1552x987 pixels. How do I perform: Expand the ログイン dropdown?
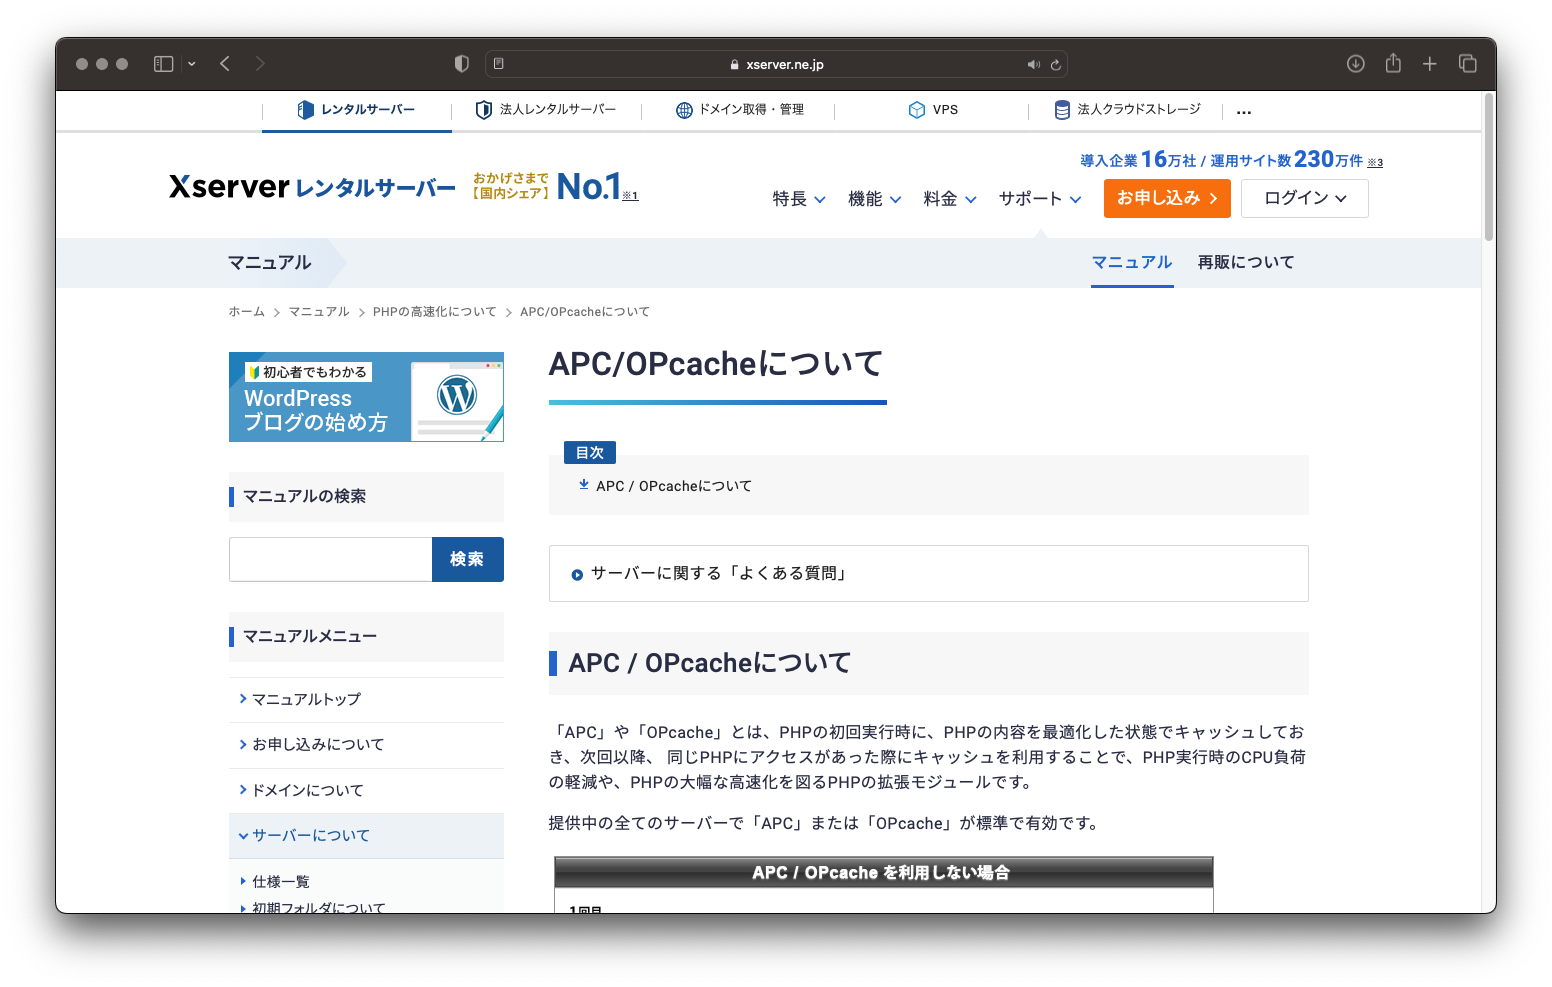point(1304,198)
